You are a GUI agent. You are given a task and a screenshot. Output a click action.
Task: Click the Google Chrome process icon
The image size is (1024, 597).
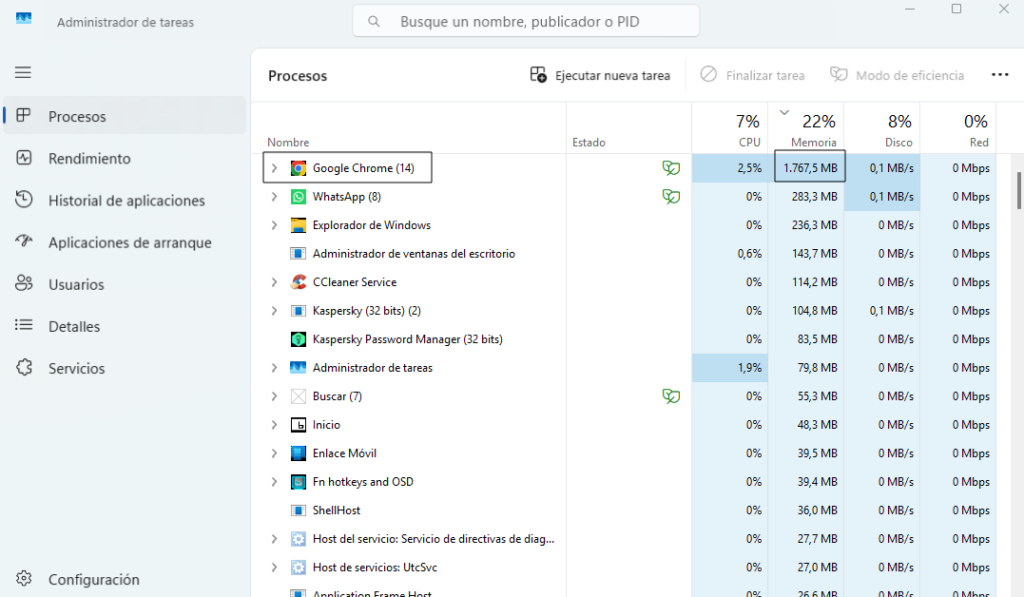tap(298, 168)
